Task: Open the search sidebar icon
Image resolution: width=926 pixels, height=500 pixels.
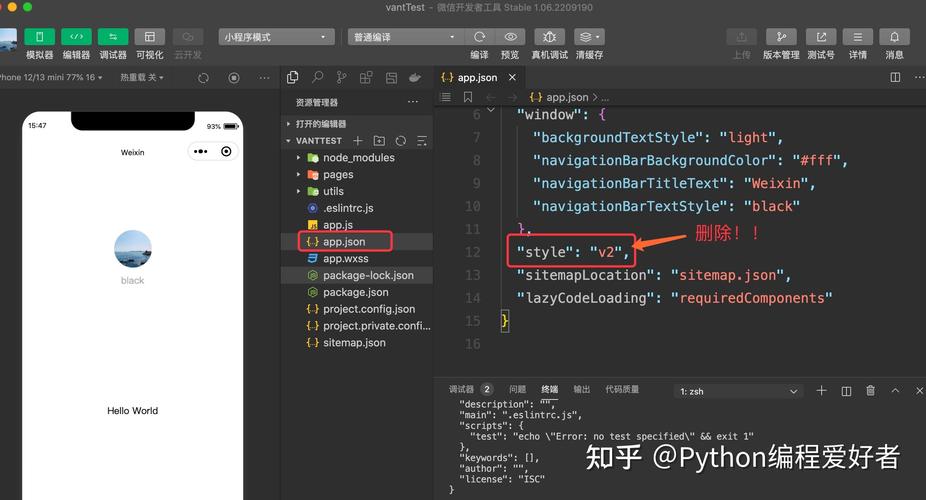Action: click(x=317, y=77)
